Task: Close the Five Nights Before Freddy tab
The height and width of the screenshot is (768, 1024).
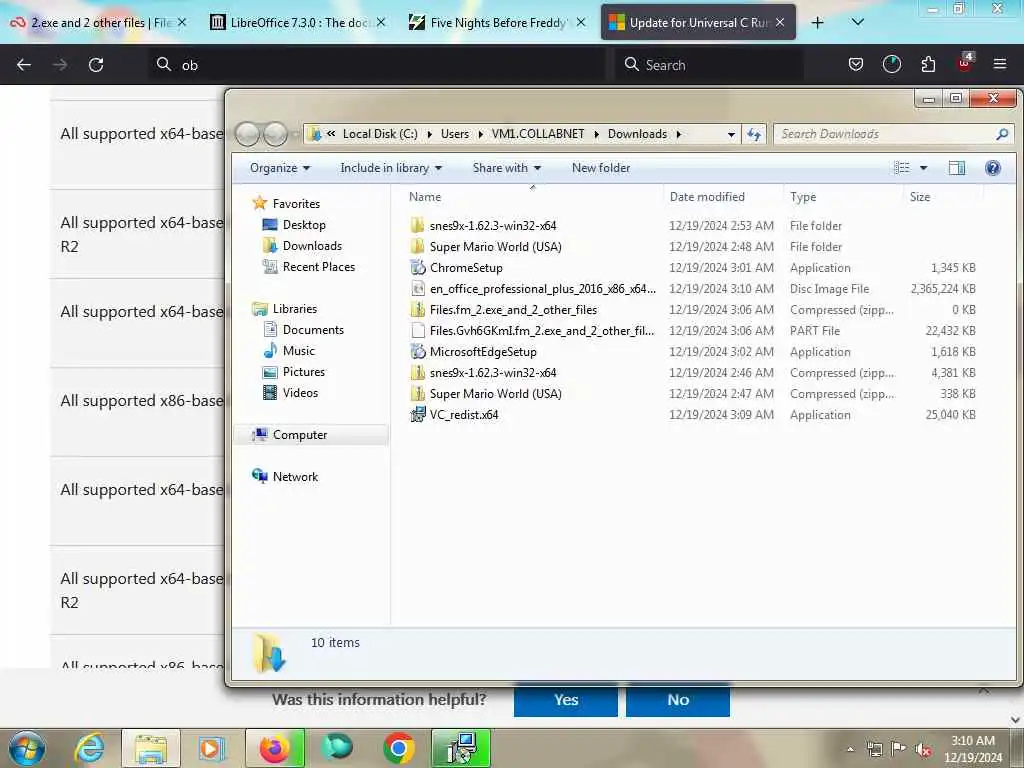Action: (581, 22)
